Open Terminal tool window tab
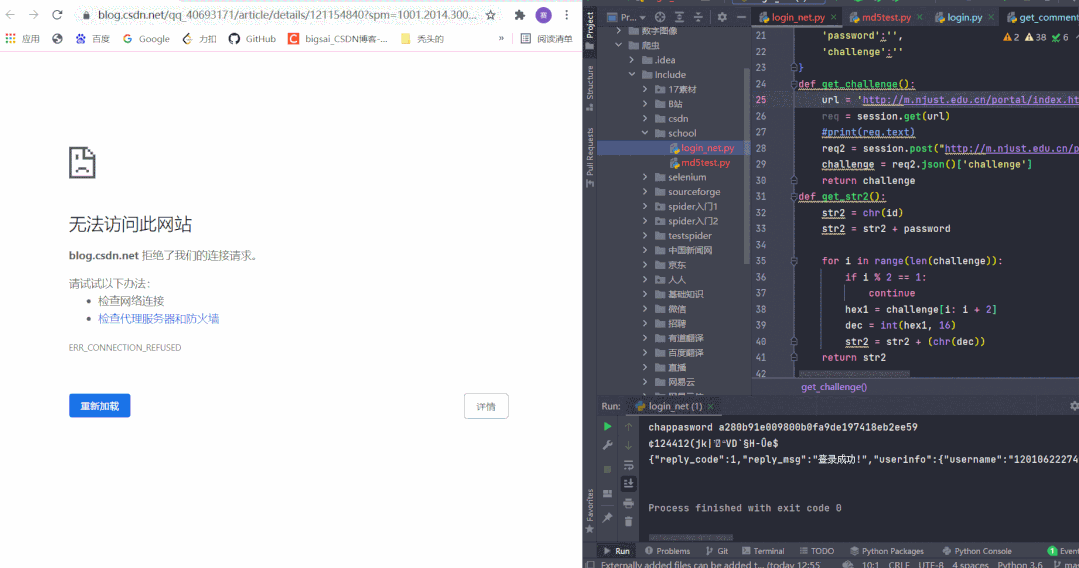Image resolution: width=1079 pixels, height=568 pixels. (x=762, y=551)
